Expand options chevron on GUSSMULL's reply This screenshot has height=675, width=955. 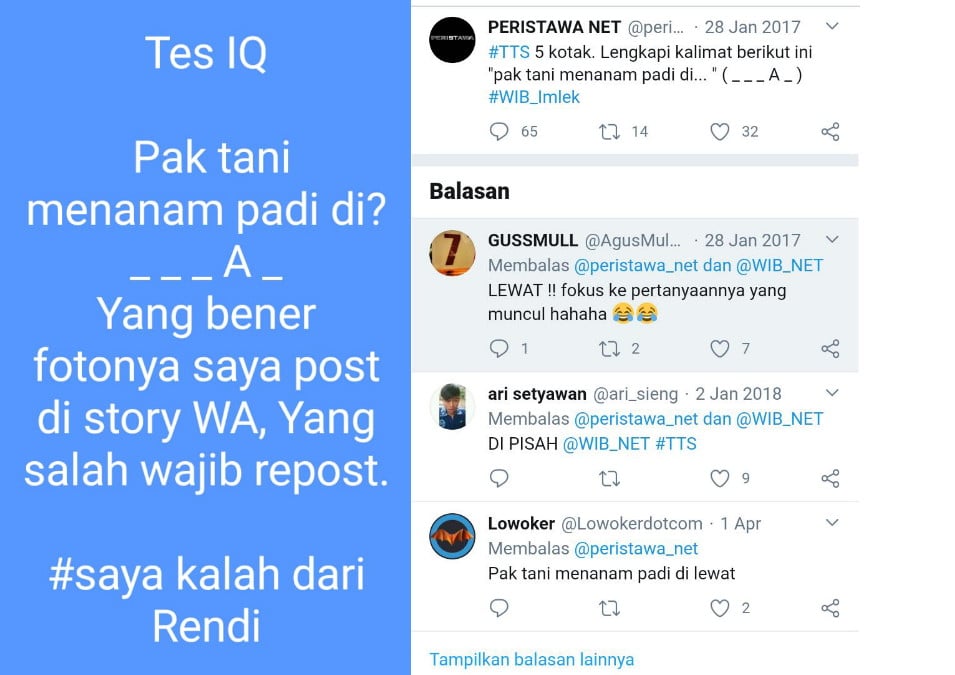pyautogui.click(x=832, y=239)
